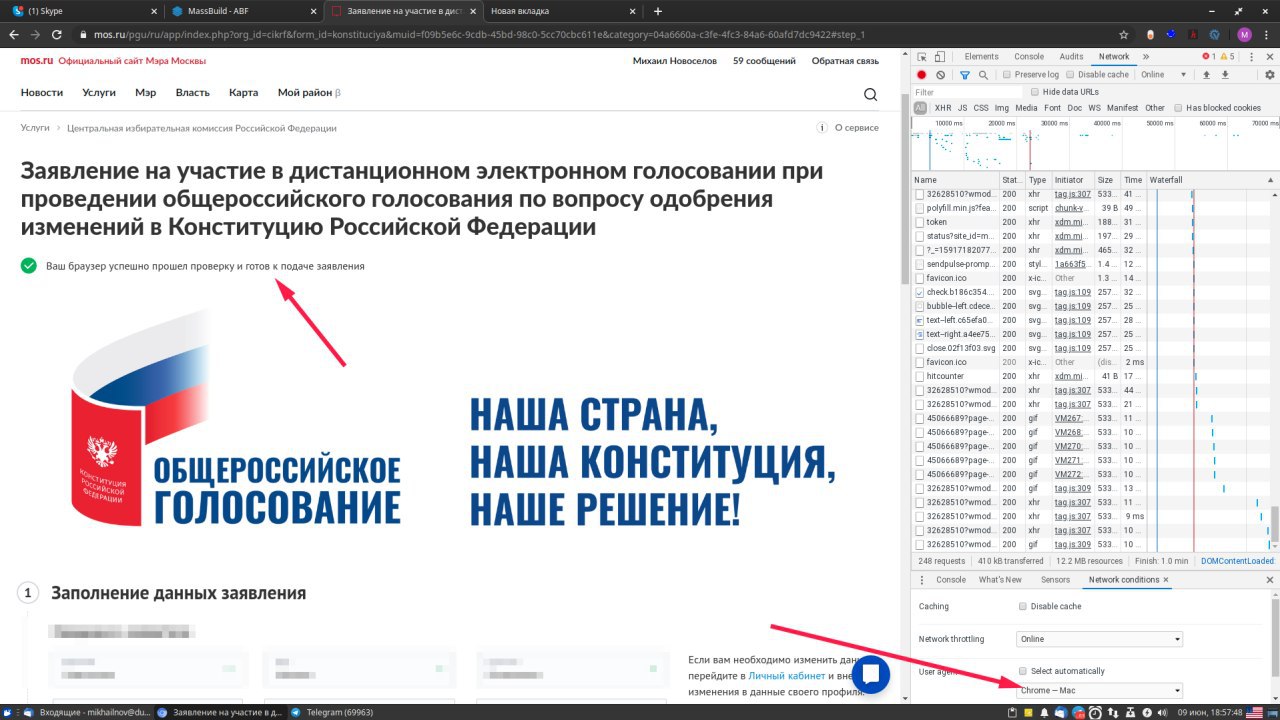This screenshot has height=720, width=1280.
Task: Check the Has blocked cookies box
Action: point(1179,108)
